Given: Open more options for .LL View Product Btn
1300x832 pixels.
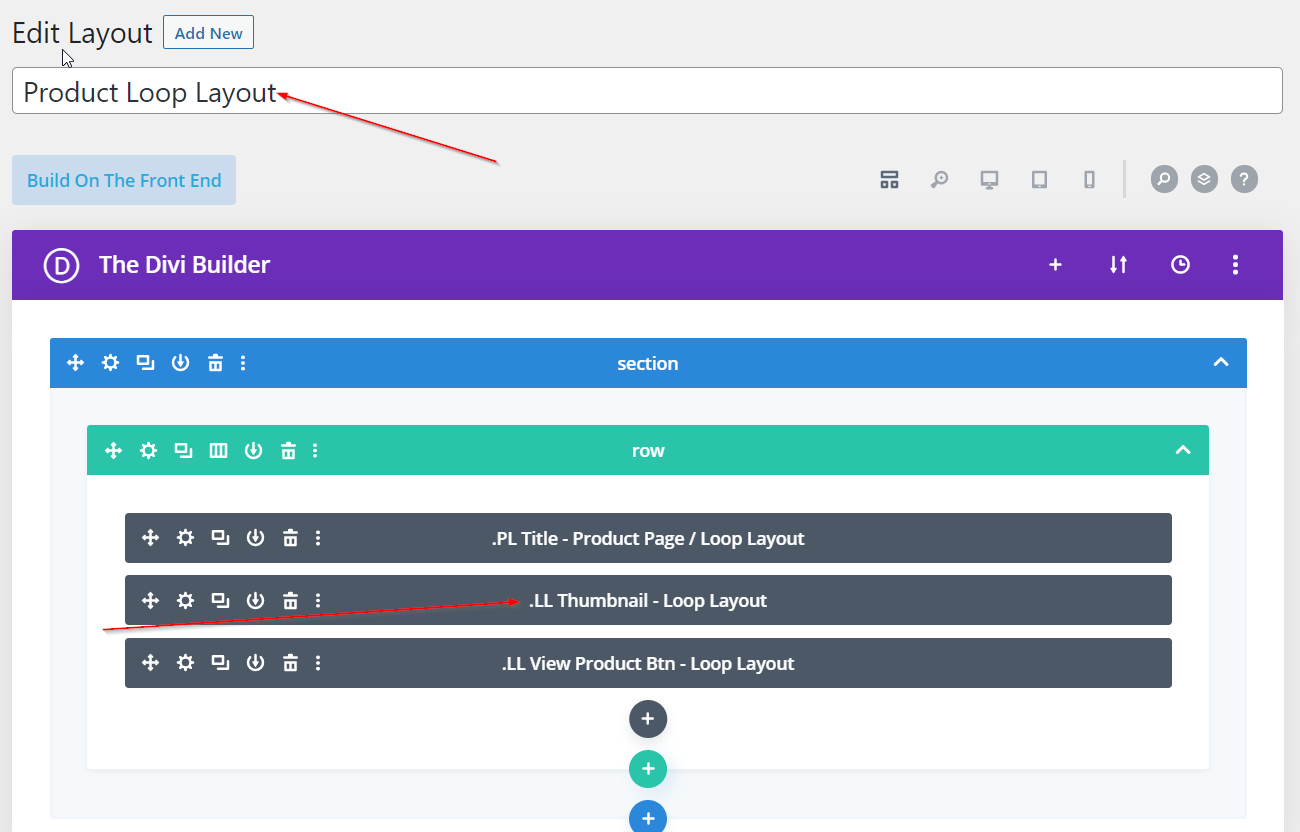Looking at the screenshot, I should coord(318,663).
